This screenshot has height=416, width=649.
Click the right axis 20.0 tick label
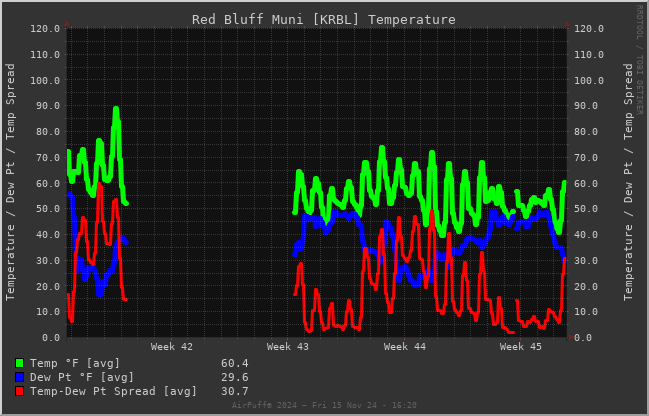[586, 286]
